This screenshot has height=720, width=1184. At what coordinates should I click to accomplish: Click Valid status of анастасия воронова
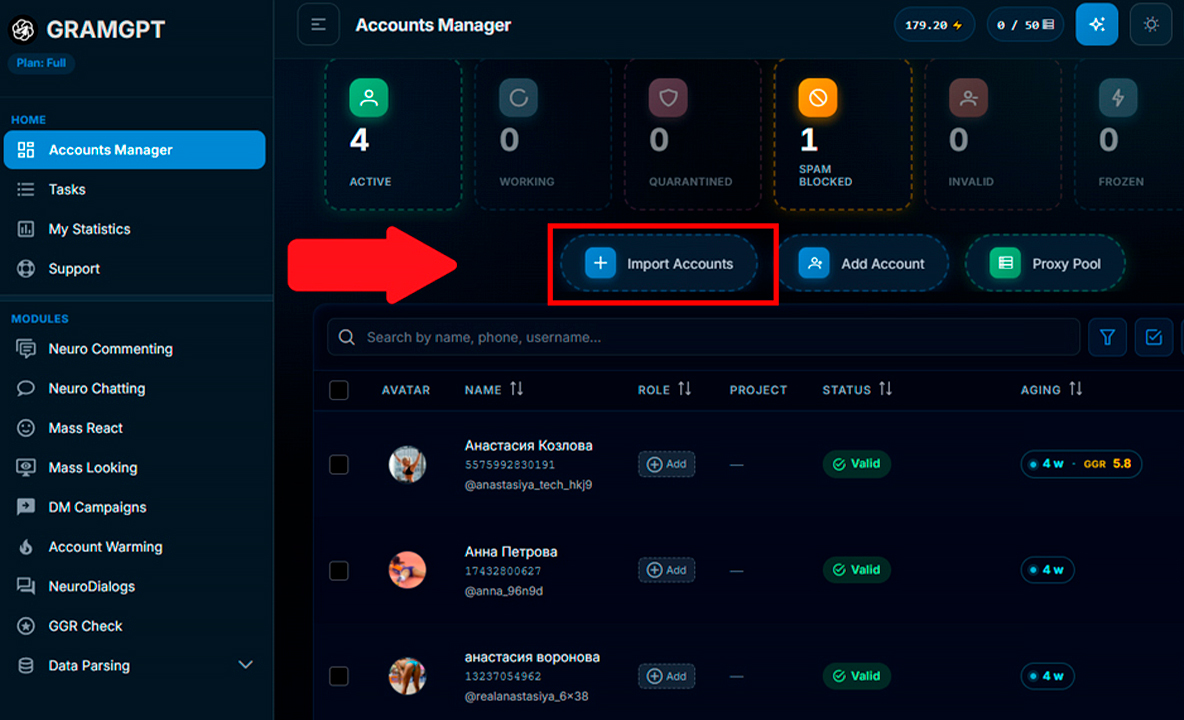tap(856, 675)
